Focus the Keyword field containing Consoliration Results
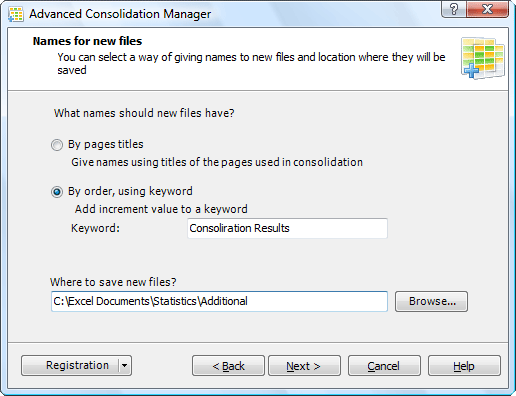 tap(287, 228)
